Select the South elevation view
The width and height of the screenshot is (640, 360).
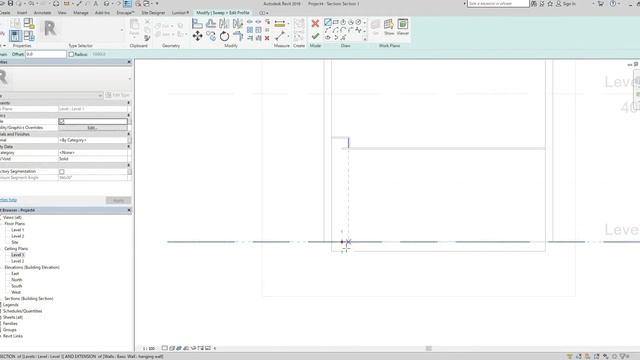[17, 286]
